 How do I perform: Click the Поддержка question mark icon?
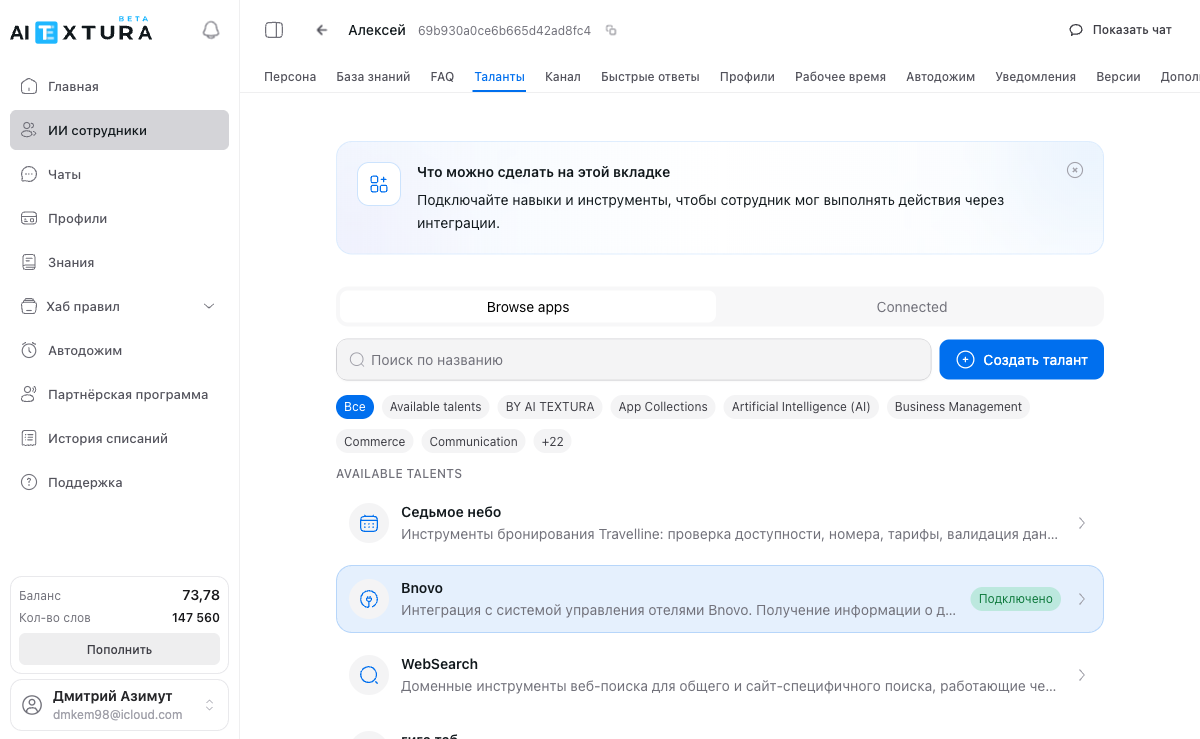[29, 482]
